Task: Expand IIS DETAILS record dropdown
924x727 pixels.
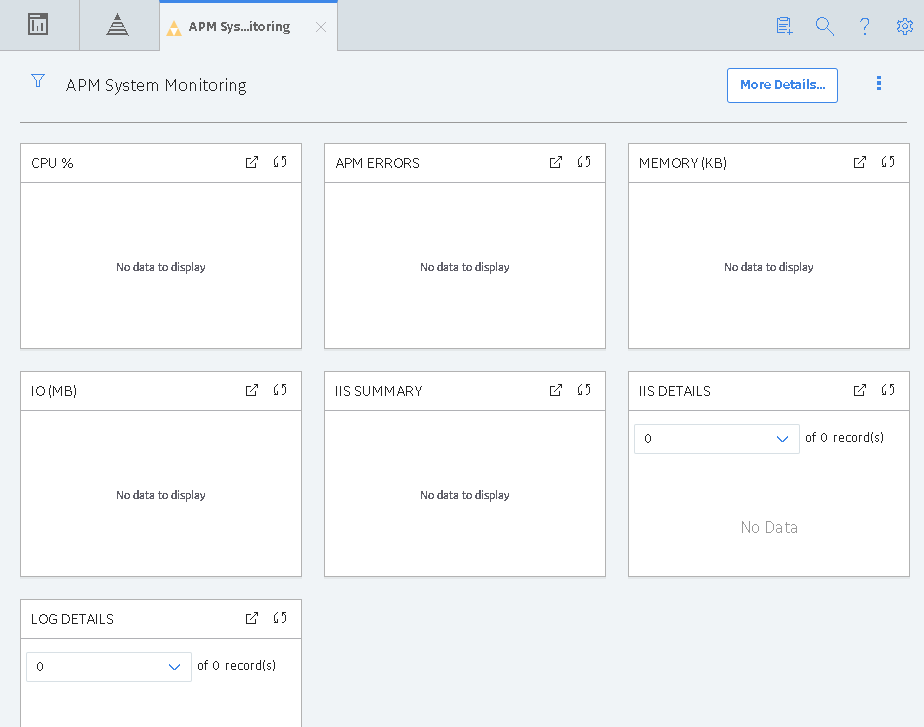Action: 717,439
